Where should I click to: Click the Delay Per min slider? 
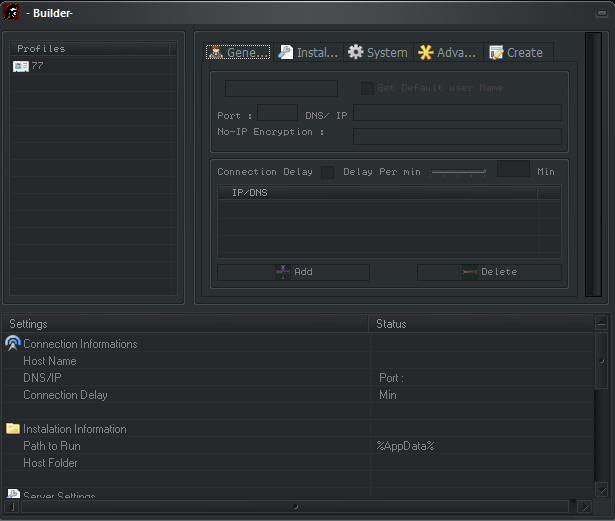(457, 172)
